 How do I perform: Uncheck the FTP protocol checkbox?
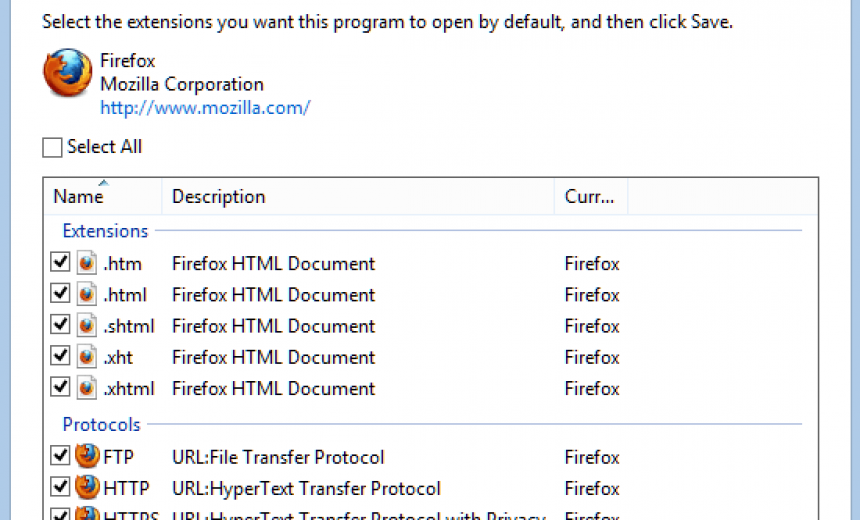pyautogui.click(x=60, y=457)
